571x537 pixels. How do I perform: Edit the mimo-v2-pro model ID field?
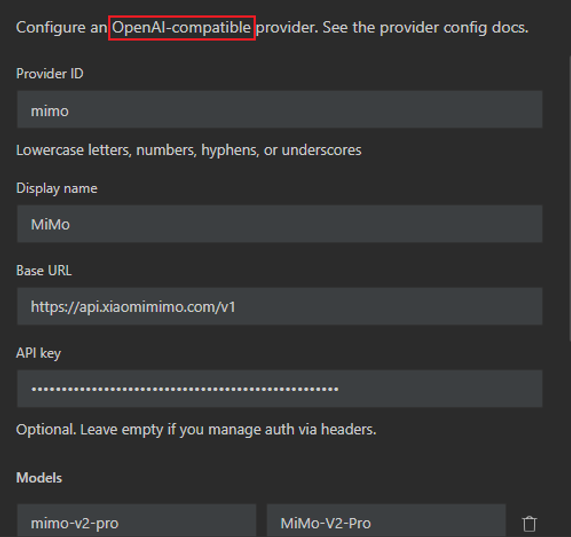click(x=137, y=521)
